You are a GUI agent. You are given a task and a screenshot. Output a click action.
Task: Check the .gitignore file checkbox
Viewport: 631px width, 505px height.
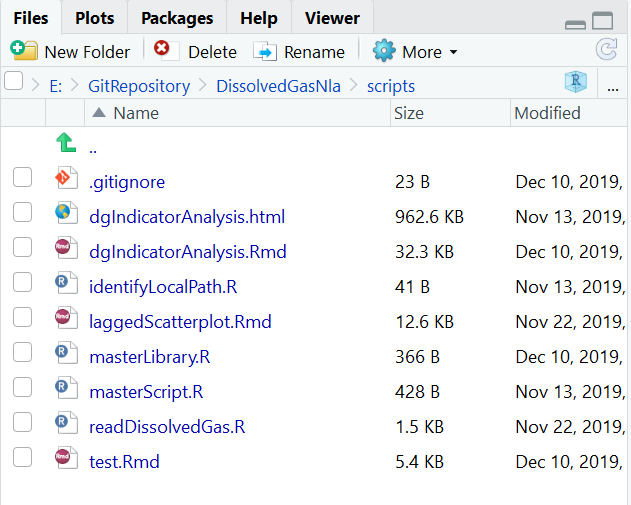(x=23, y=177)
